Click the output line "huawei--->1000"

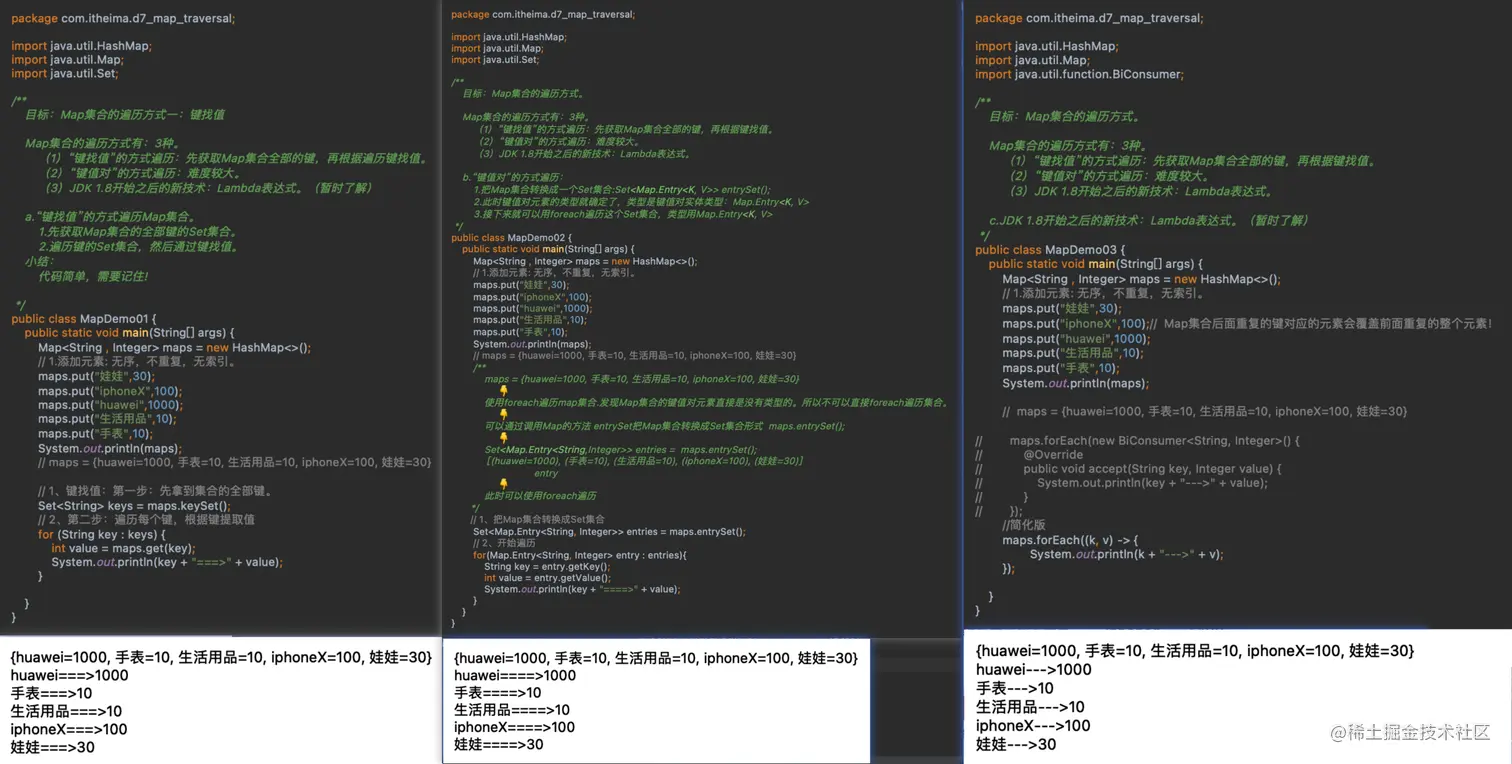pyautogui.click(x=1034, y=670)
